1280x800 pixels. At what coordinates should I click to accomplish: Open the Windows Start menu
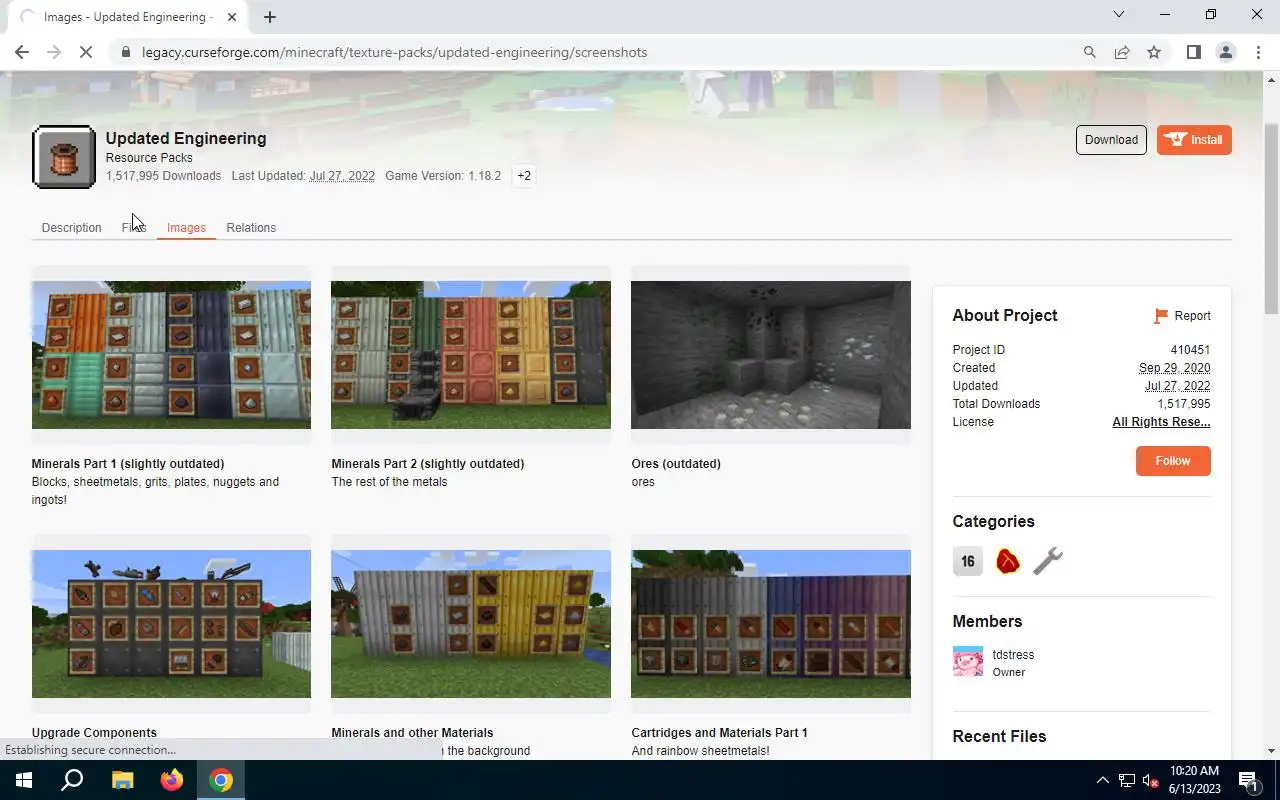[24, 780]
